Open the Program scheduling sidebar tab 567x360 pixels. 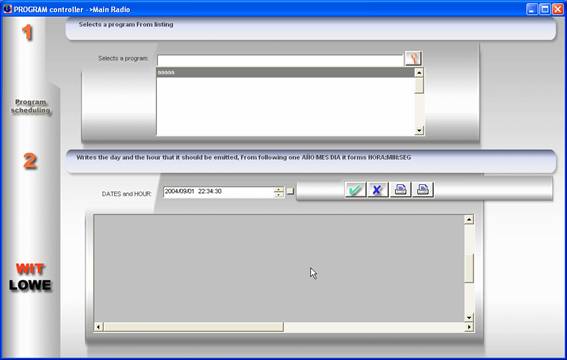[x=30, y=106]
